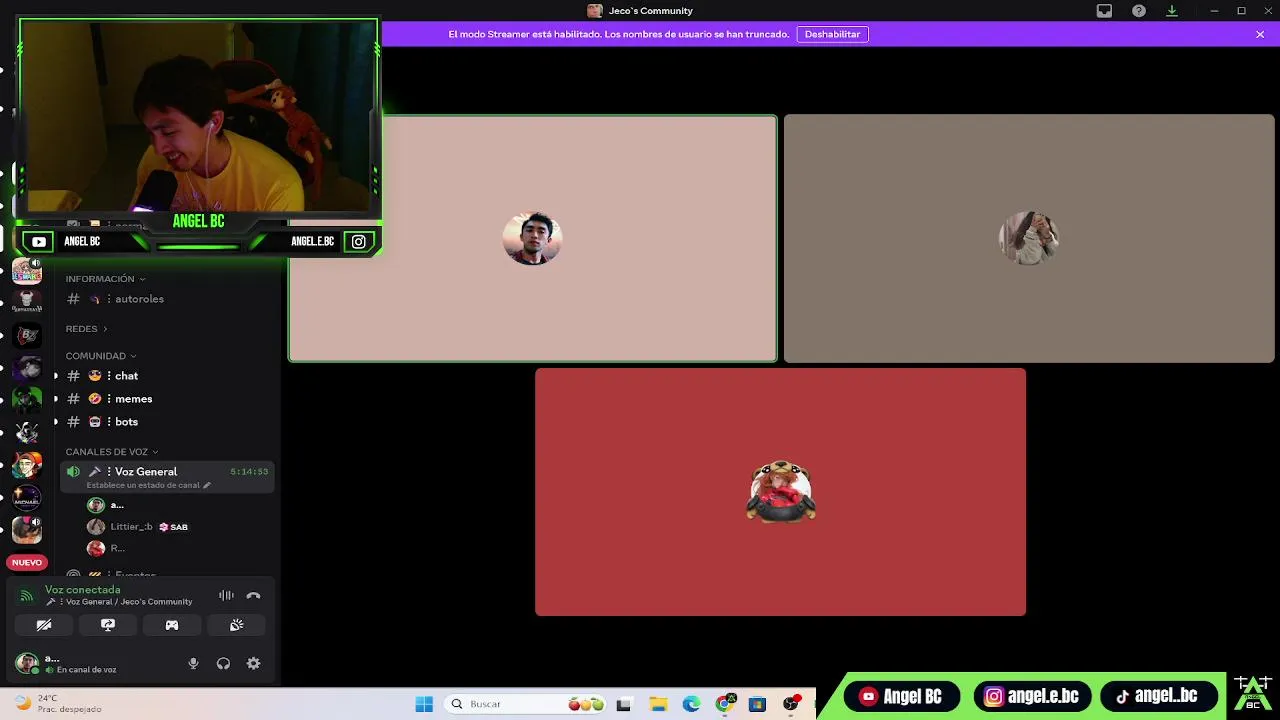
Task: Focus the pink video tile with man avatar
Action: (x=533, y=238)
